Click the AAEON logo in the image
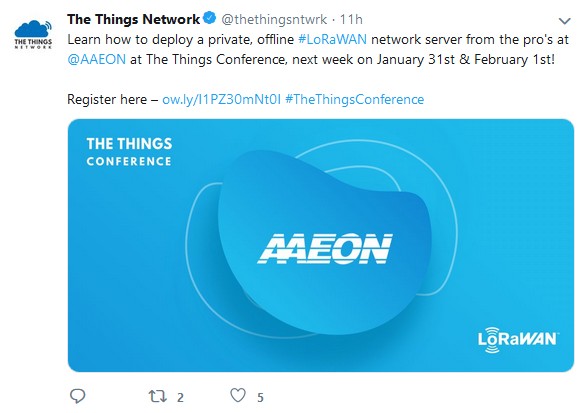Image resolution: width=585 pixels, height=413 pixels. (x=325, y=248)
